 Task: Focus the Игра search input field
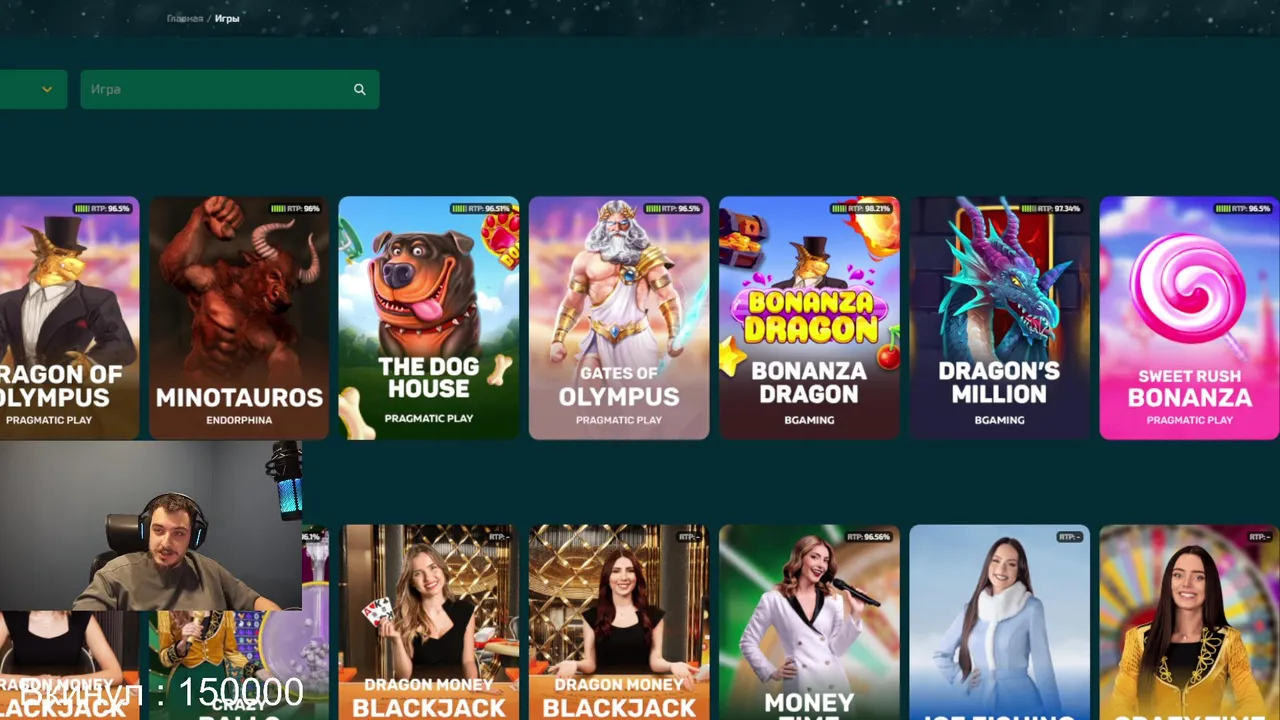tap(229, 90)
